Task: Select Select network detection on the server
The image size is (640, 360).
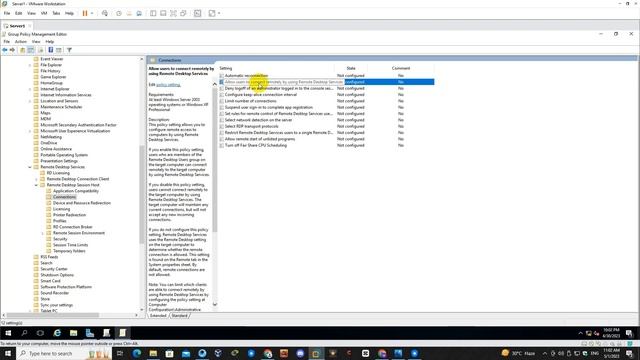Action: point(258,120)
